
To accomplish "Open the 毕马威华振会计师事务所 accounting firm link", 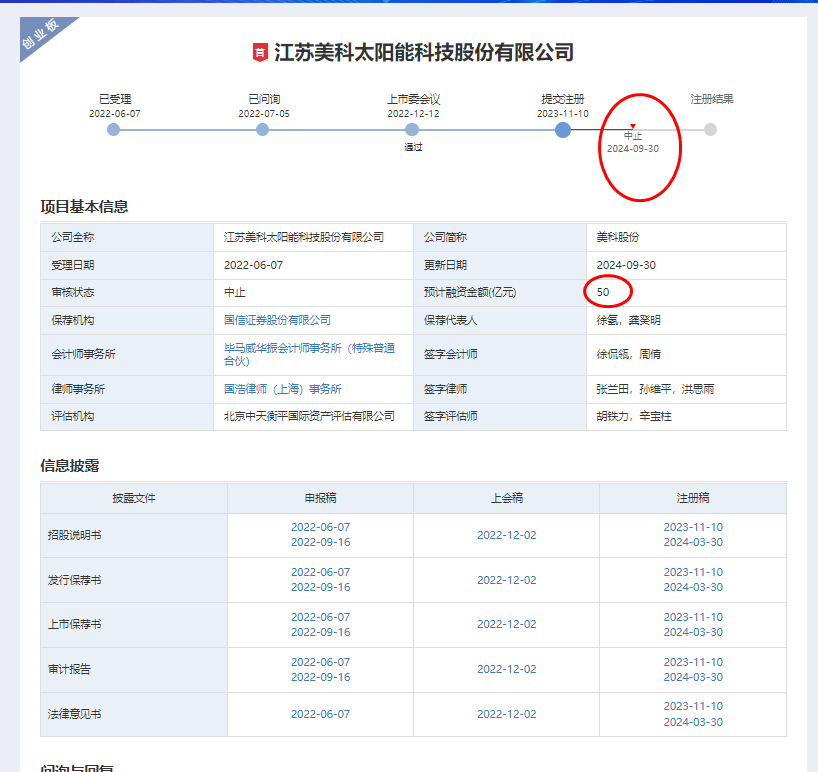I will pyautogui.click(x=309, y=354).
